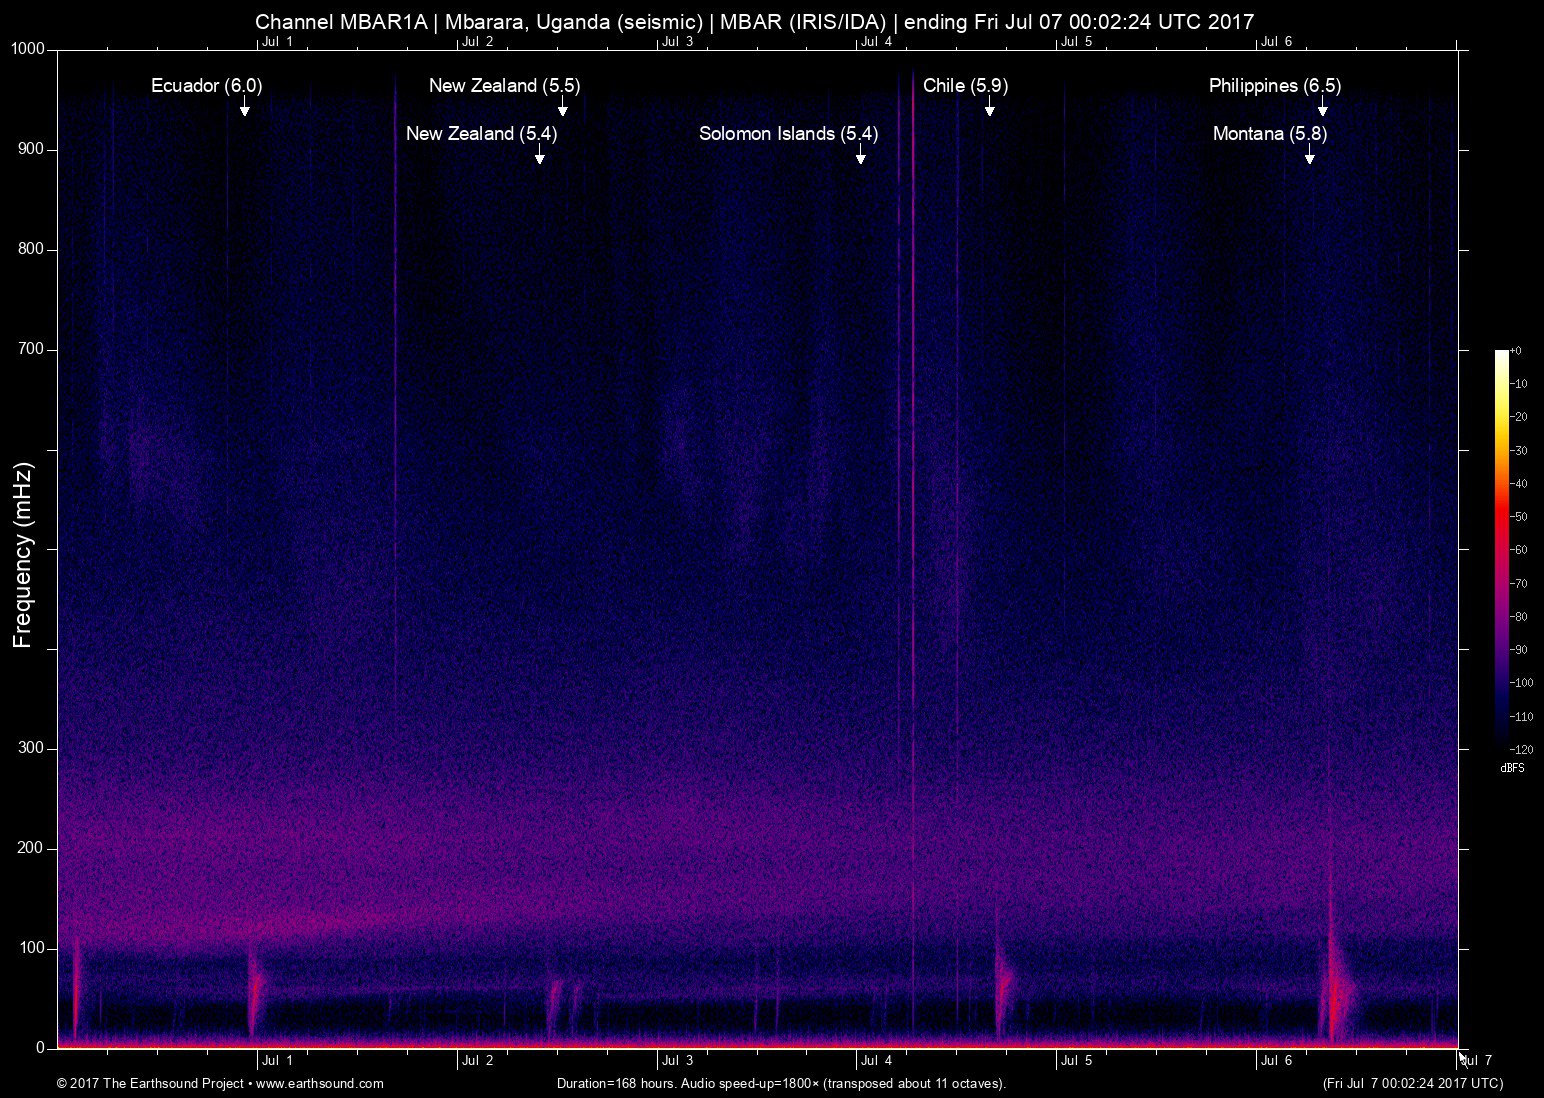Screen dimensions: 1544x1098
Task: Click the Jul 1 label on bottom axis
Action: coord(278,1061)
